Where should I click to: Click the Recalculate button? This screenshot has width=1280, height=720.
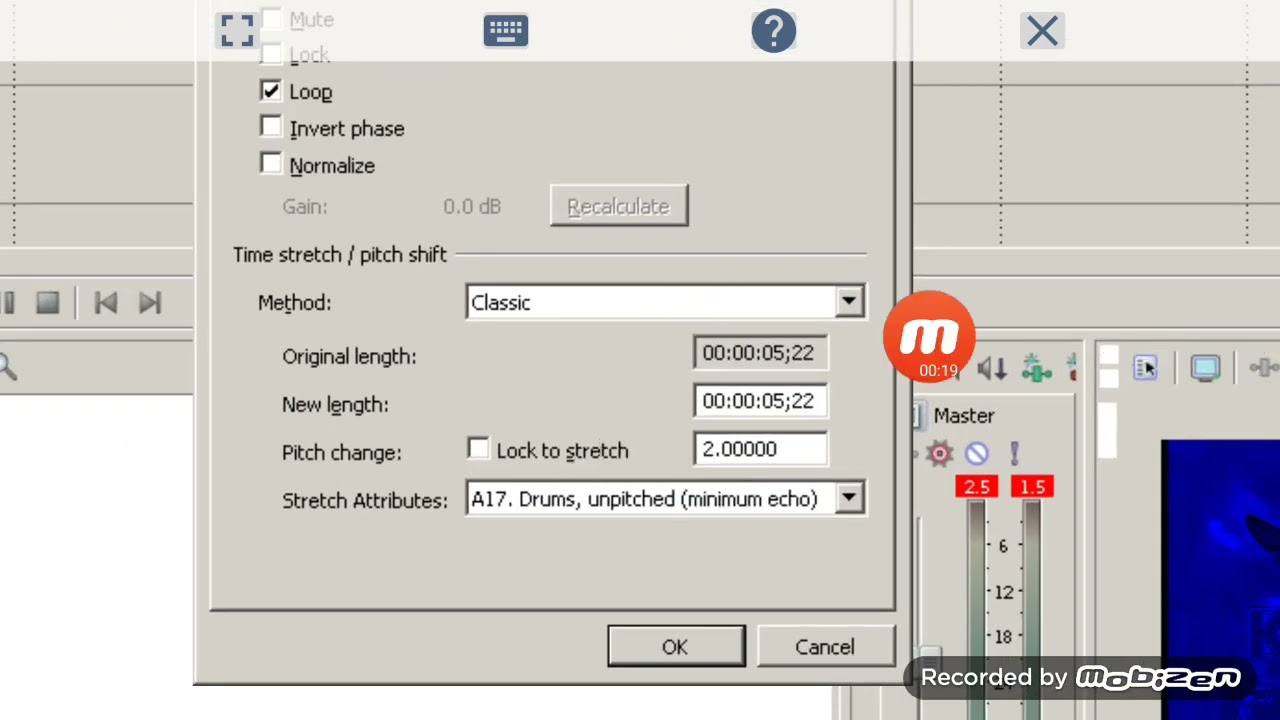(619, 206)
